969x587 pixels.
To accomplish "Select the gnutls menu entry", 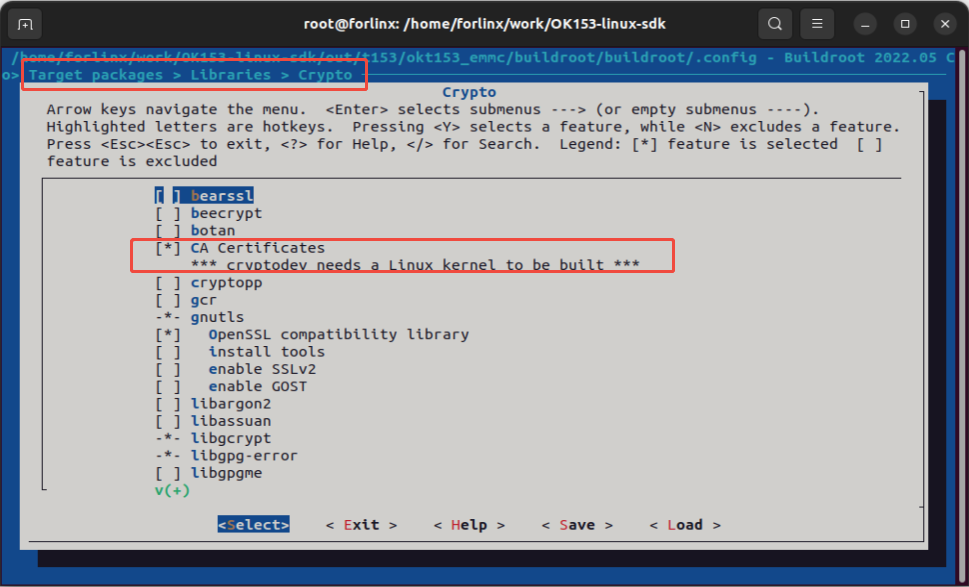I will (x=217, y=317).
